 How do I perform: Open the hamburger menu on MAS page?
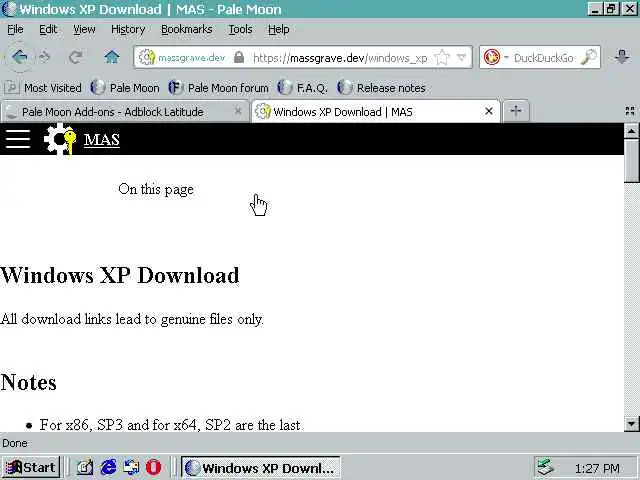coord(18,139)
